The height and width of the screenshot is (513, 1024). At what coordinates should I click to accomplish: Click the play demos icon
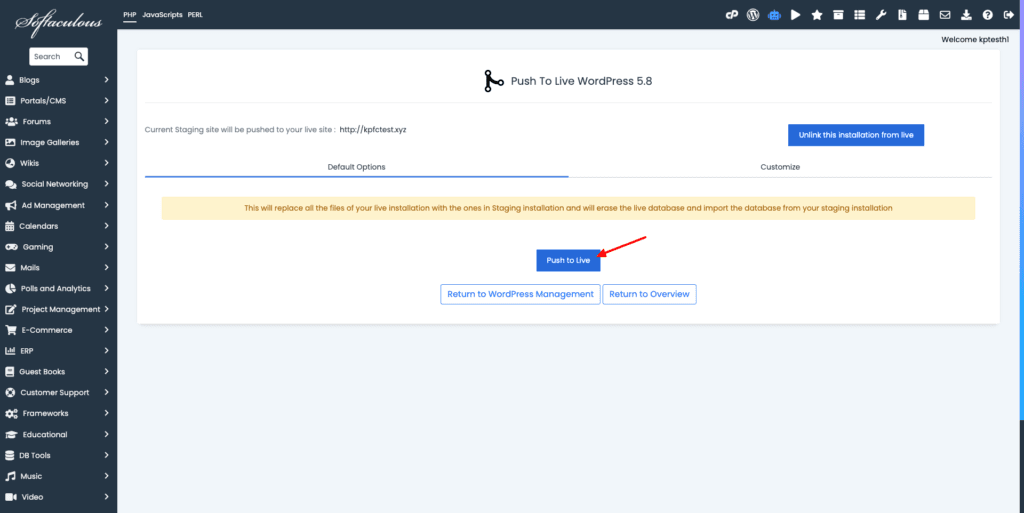(795, 15)
